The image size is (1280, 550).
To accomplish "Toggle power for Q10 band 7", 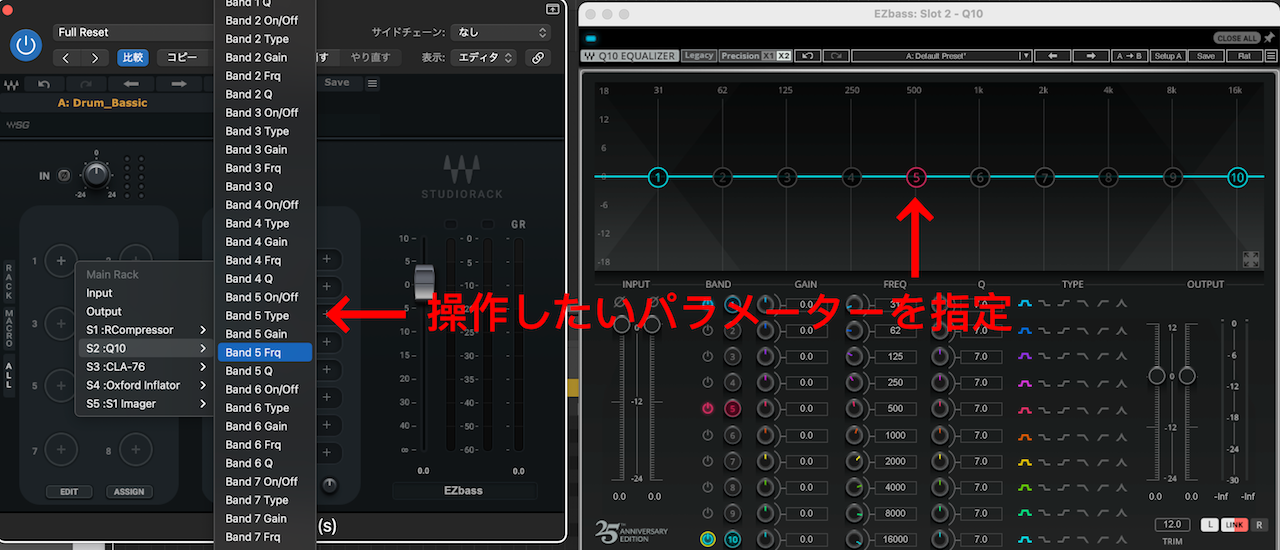I will [708, 462].
